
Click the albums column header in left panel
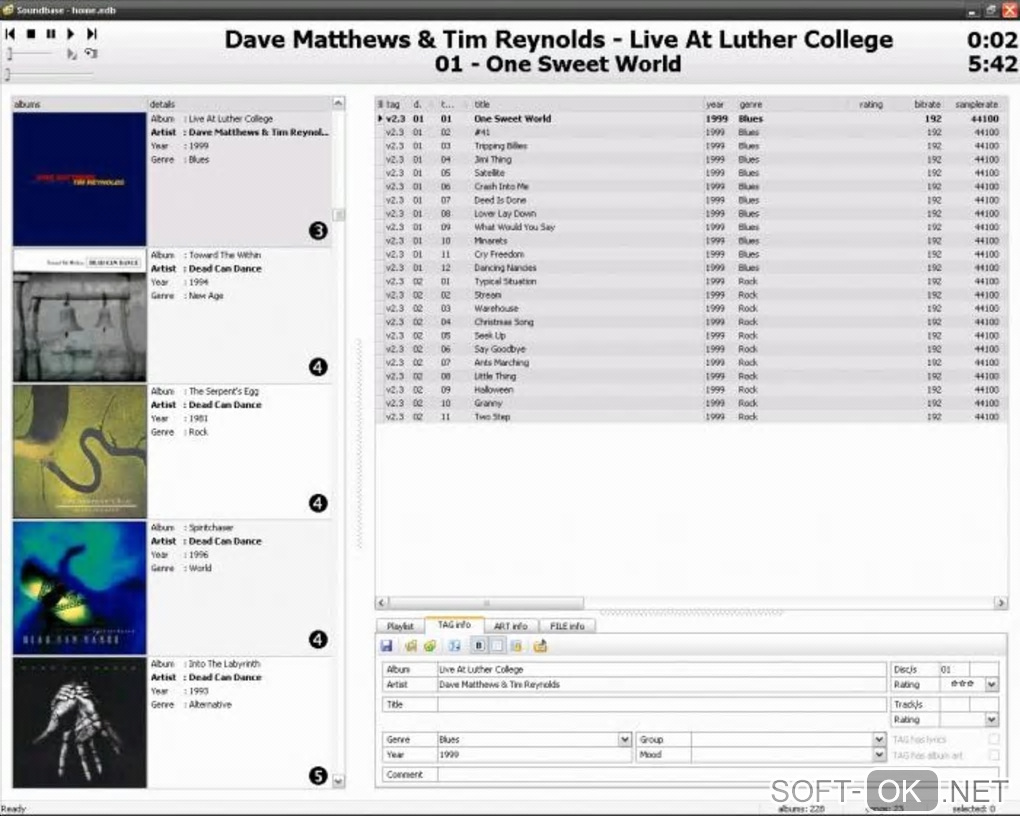click(79, 104)
